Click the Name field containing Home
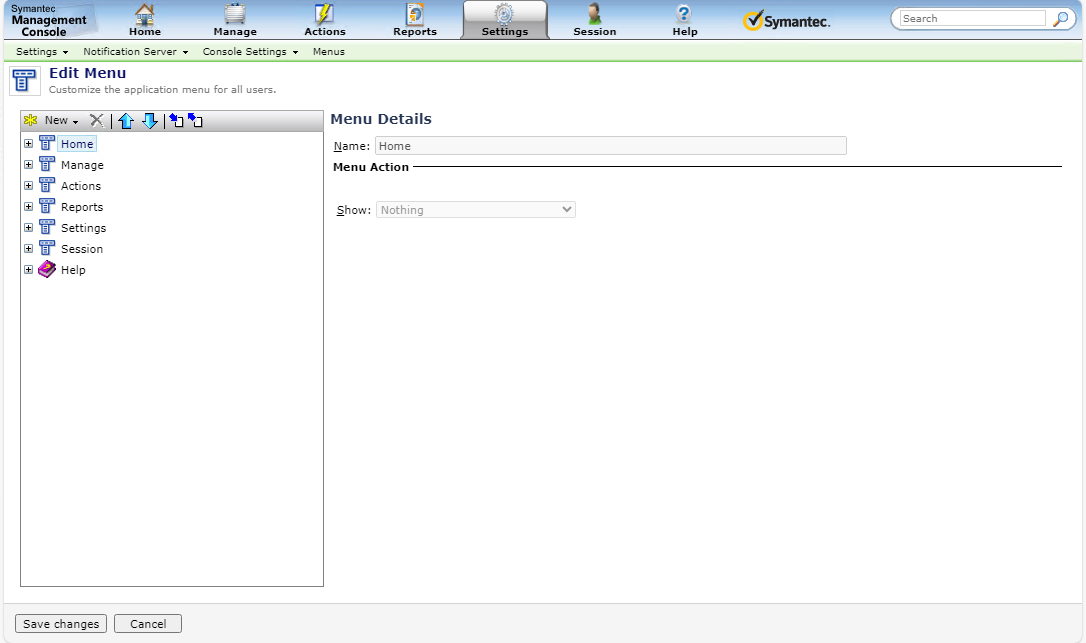Image resolution: width=1086 pixels, height=643 pixels. tap(611, 146)
